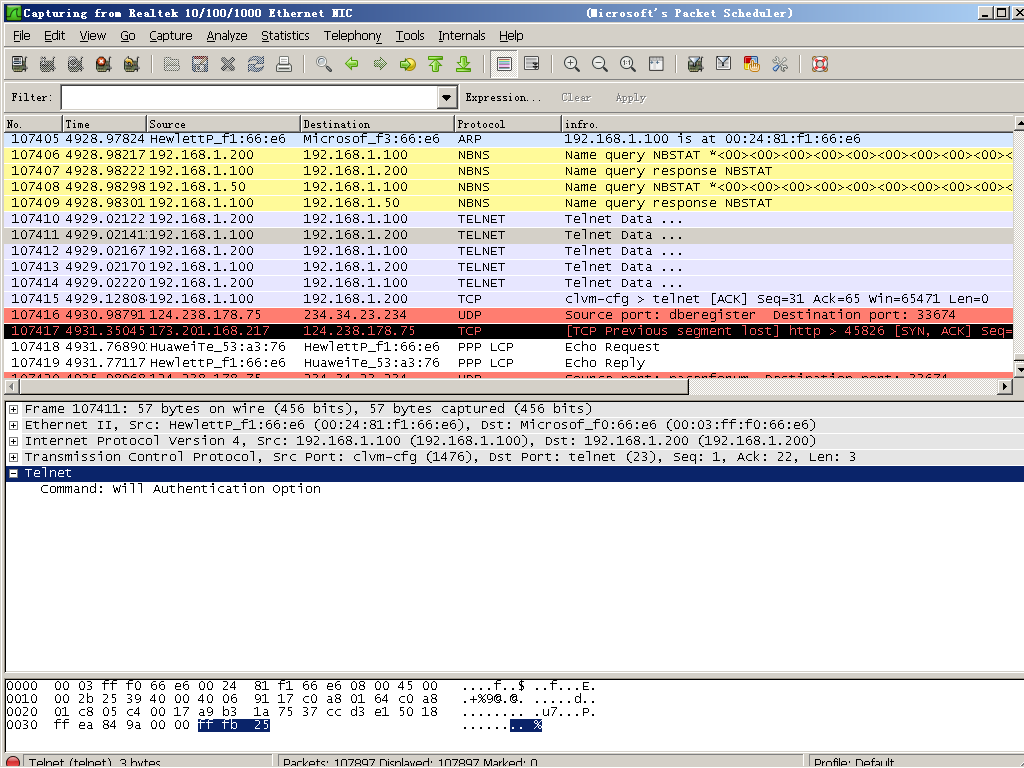Restart the running live capture
The height and width of the screenshot is (768, 1024).
pos(131,64)
